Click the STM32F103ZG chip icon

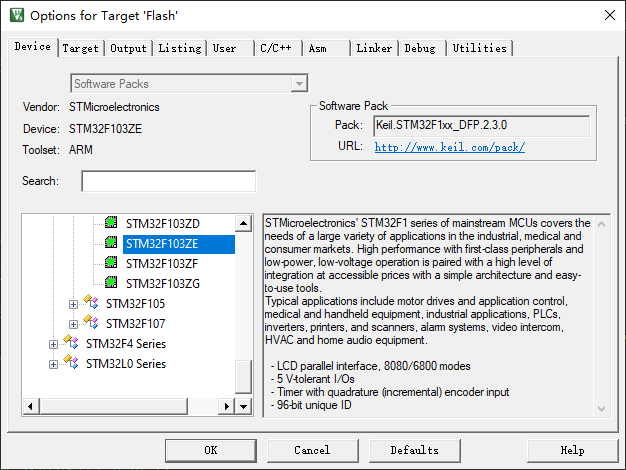tap(111, 282)
